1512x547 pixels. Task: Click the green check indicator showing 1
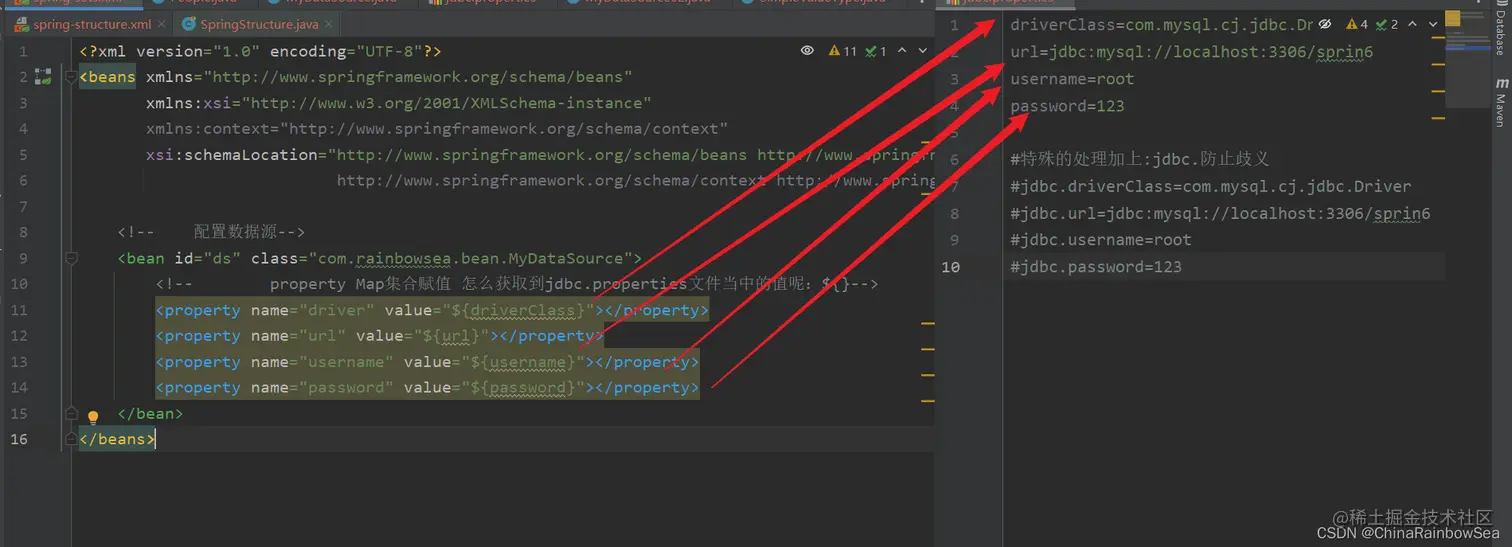[x=876, y=51]
